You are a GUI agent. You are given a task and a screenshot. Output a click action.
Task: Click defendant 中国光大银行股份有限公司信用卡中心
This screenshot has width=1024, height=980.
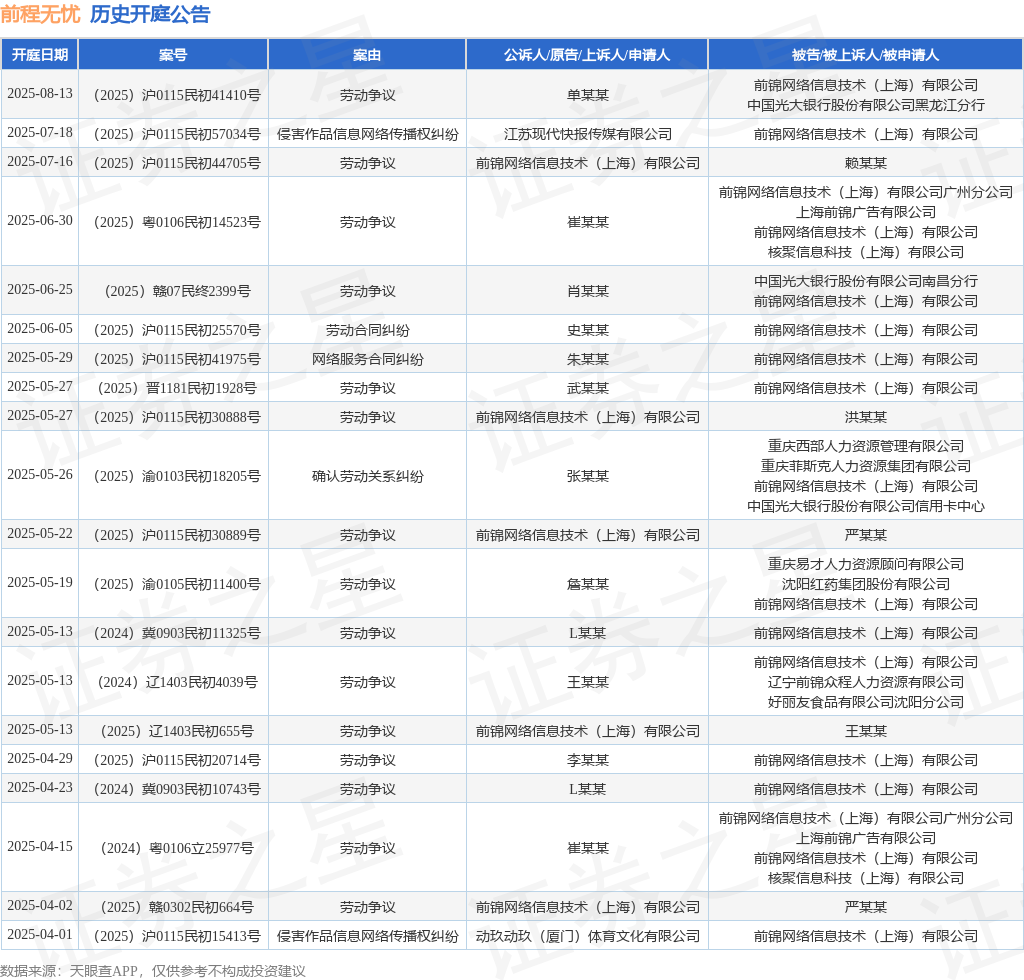(866, 507)
